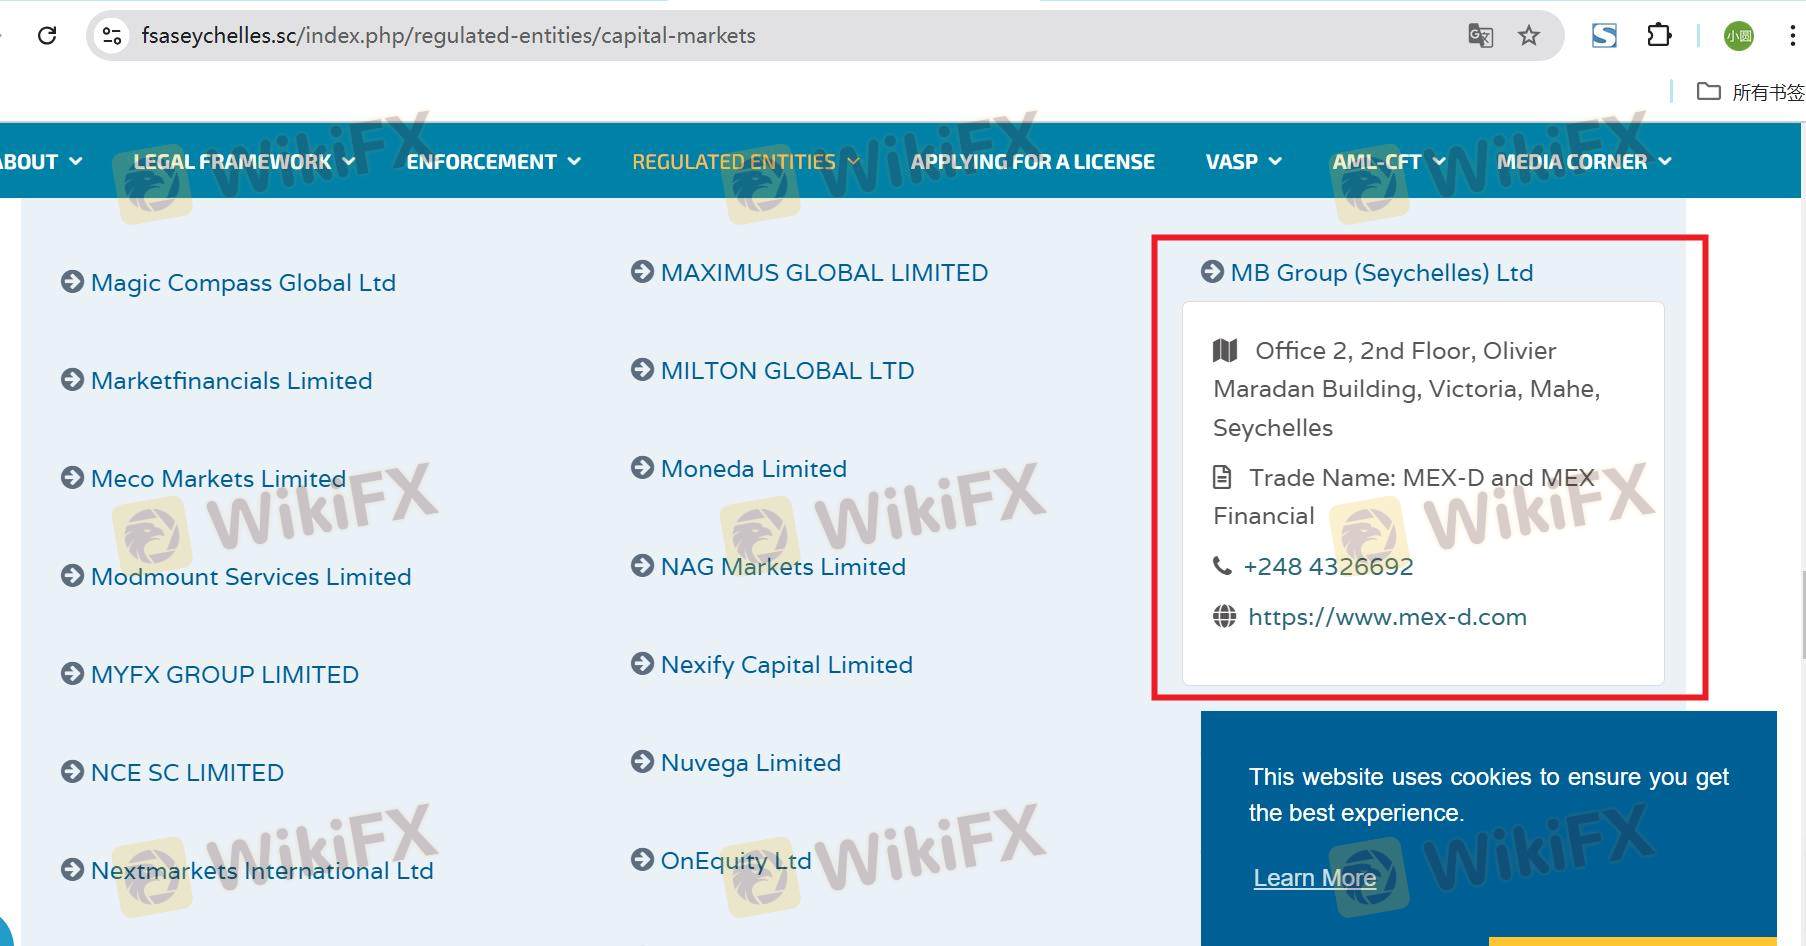
Task: Call the +248 4326692 phone link
Action: click(1328, 566)
